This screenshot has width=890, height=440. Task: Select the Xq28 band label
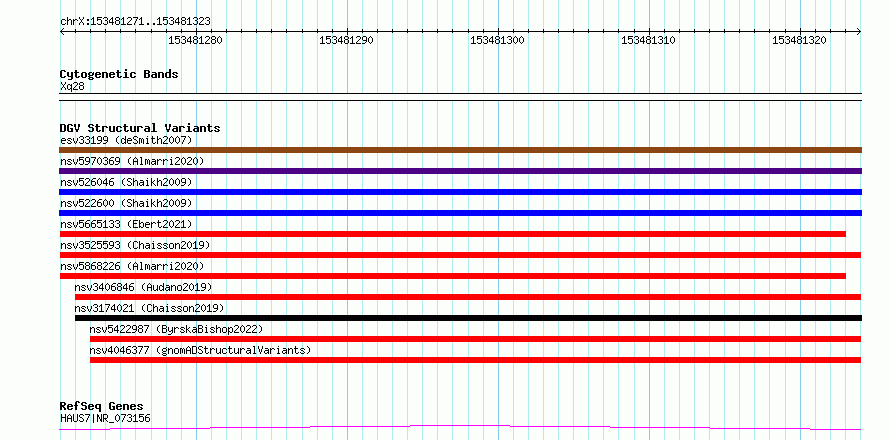click(72, 86)
